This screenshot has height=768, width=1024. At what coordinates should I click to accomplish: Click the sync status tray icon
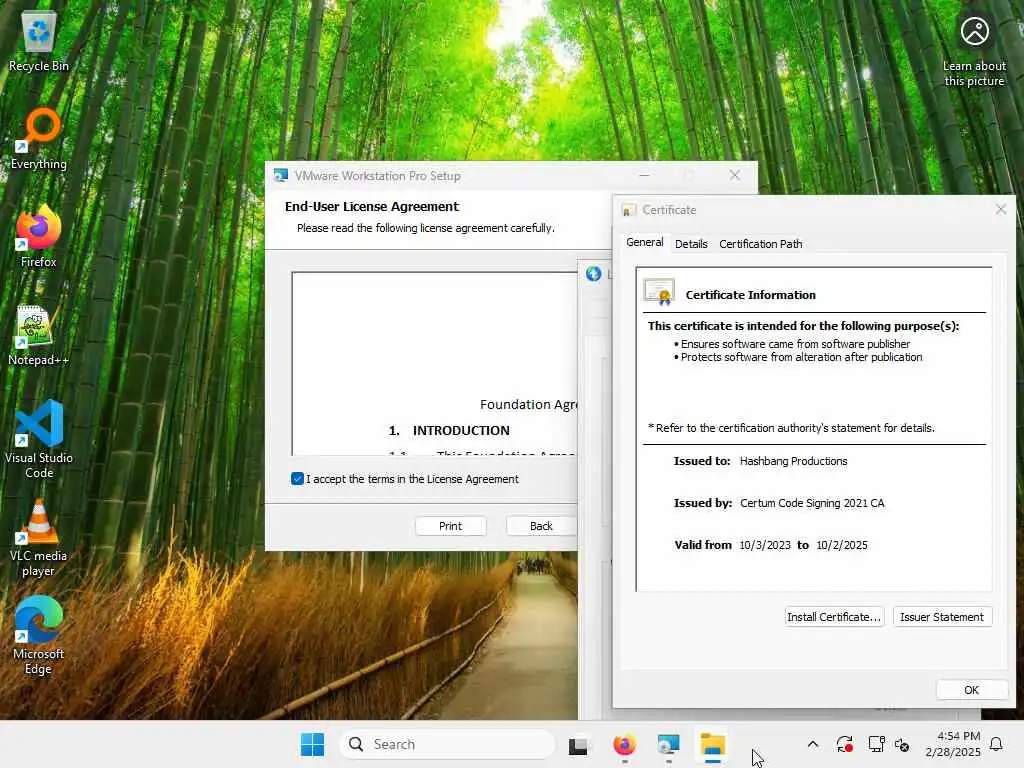click(x=844, y=744)
